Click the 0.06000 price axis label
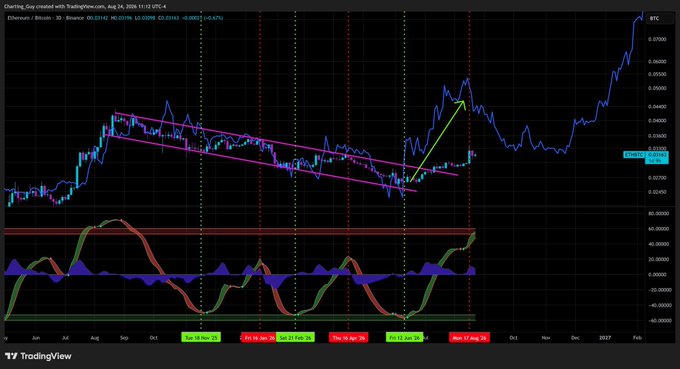 point(657,62)
